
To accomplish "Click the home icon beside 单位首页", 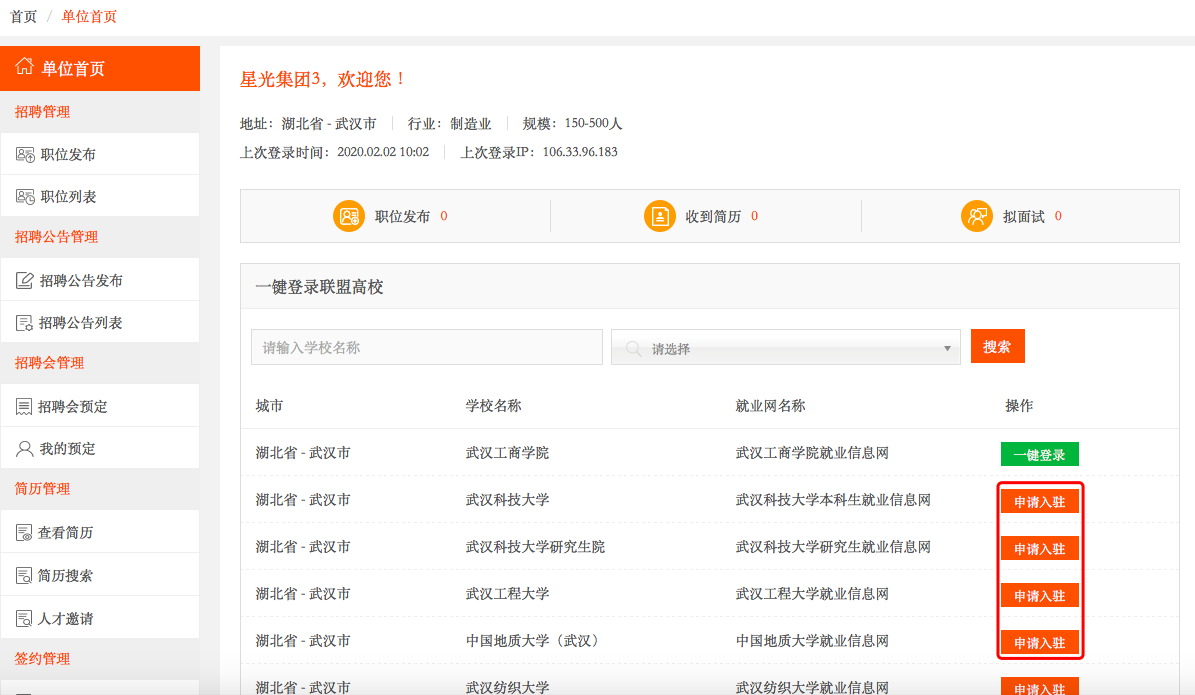I will [x=25, y=67].
